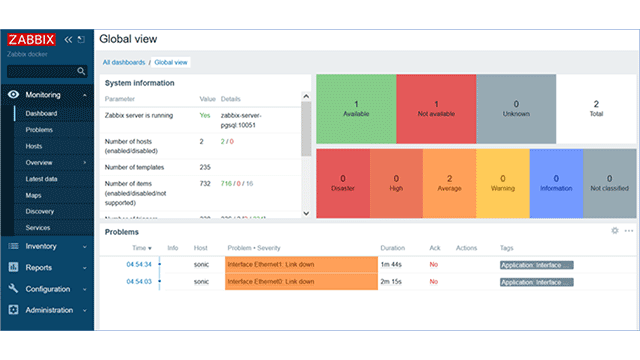The width and height of the screenshot is (640, 360).
Task: Click the search magnifier icon
Action: 81,71
